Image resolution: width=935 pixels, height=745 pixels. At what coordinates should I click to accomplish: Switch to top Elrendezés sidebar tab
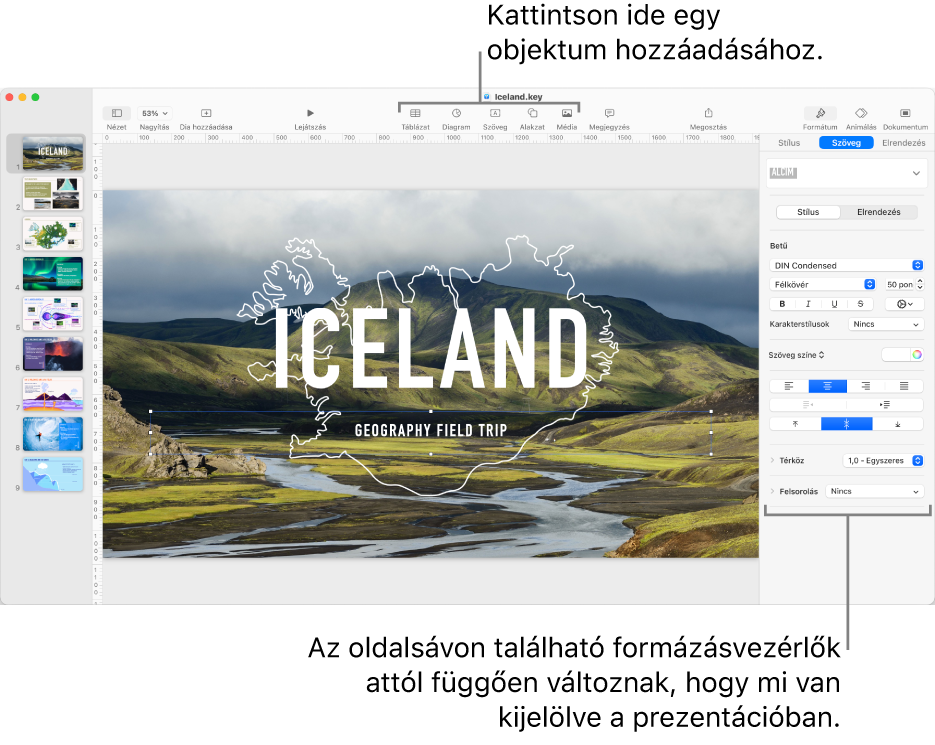[903, 143]
